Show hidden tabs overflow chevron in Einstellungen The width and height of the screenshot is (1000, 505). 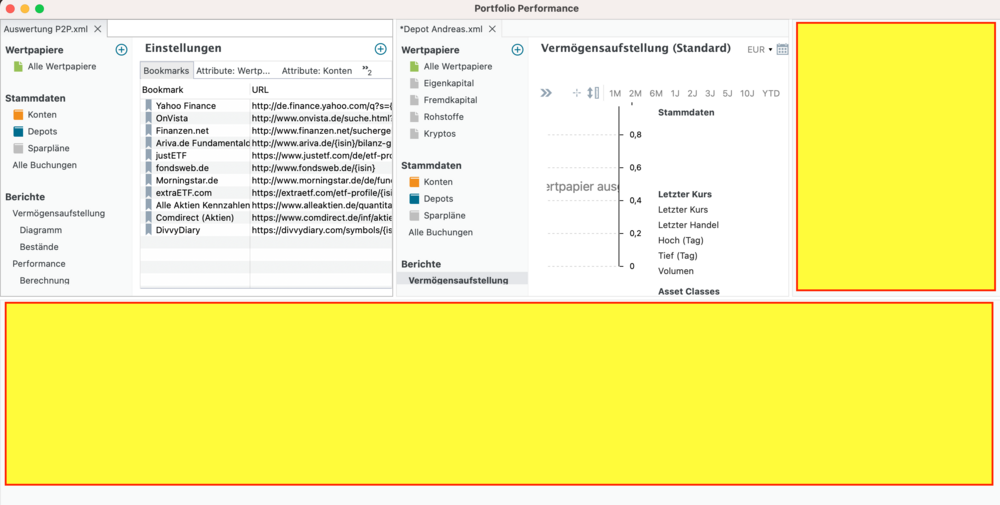tap(367, 70)
